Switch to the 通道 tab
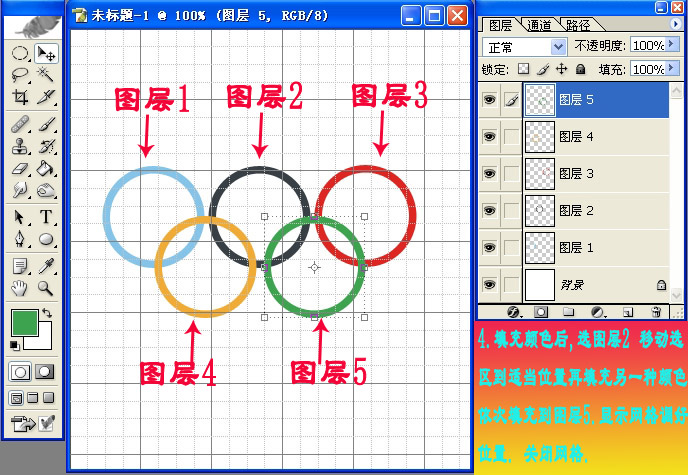Image resolution: width=688 pixels, height=475 pixels. (x=539, y=25)
